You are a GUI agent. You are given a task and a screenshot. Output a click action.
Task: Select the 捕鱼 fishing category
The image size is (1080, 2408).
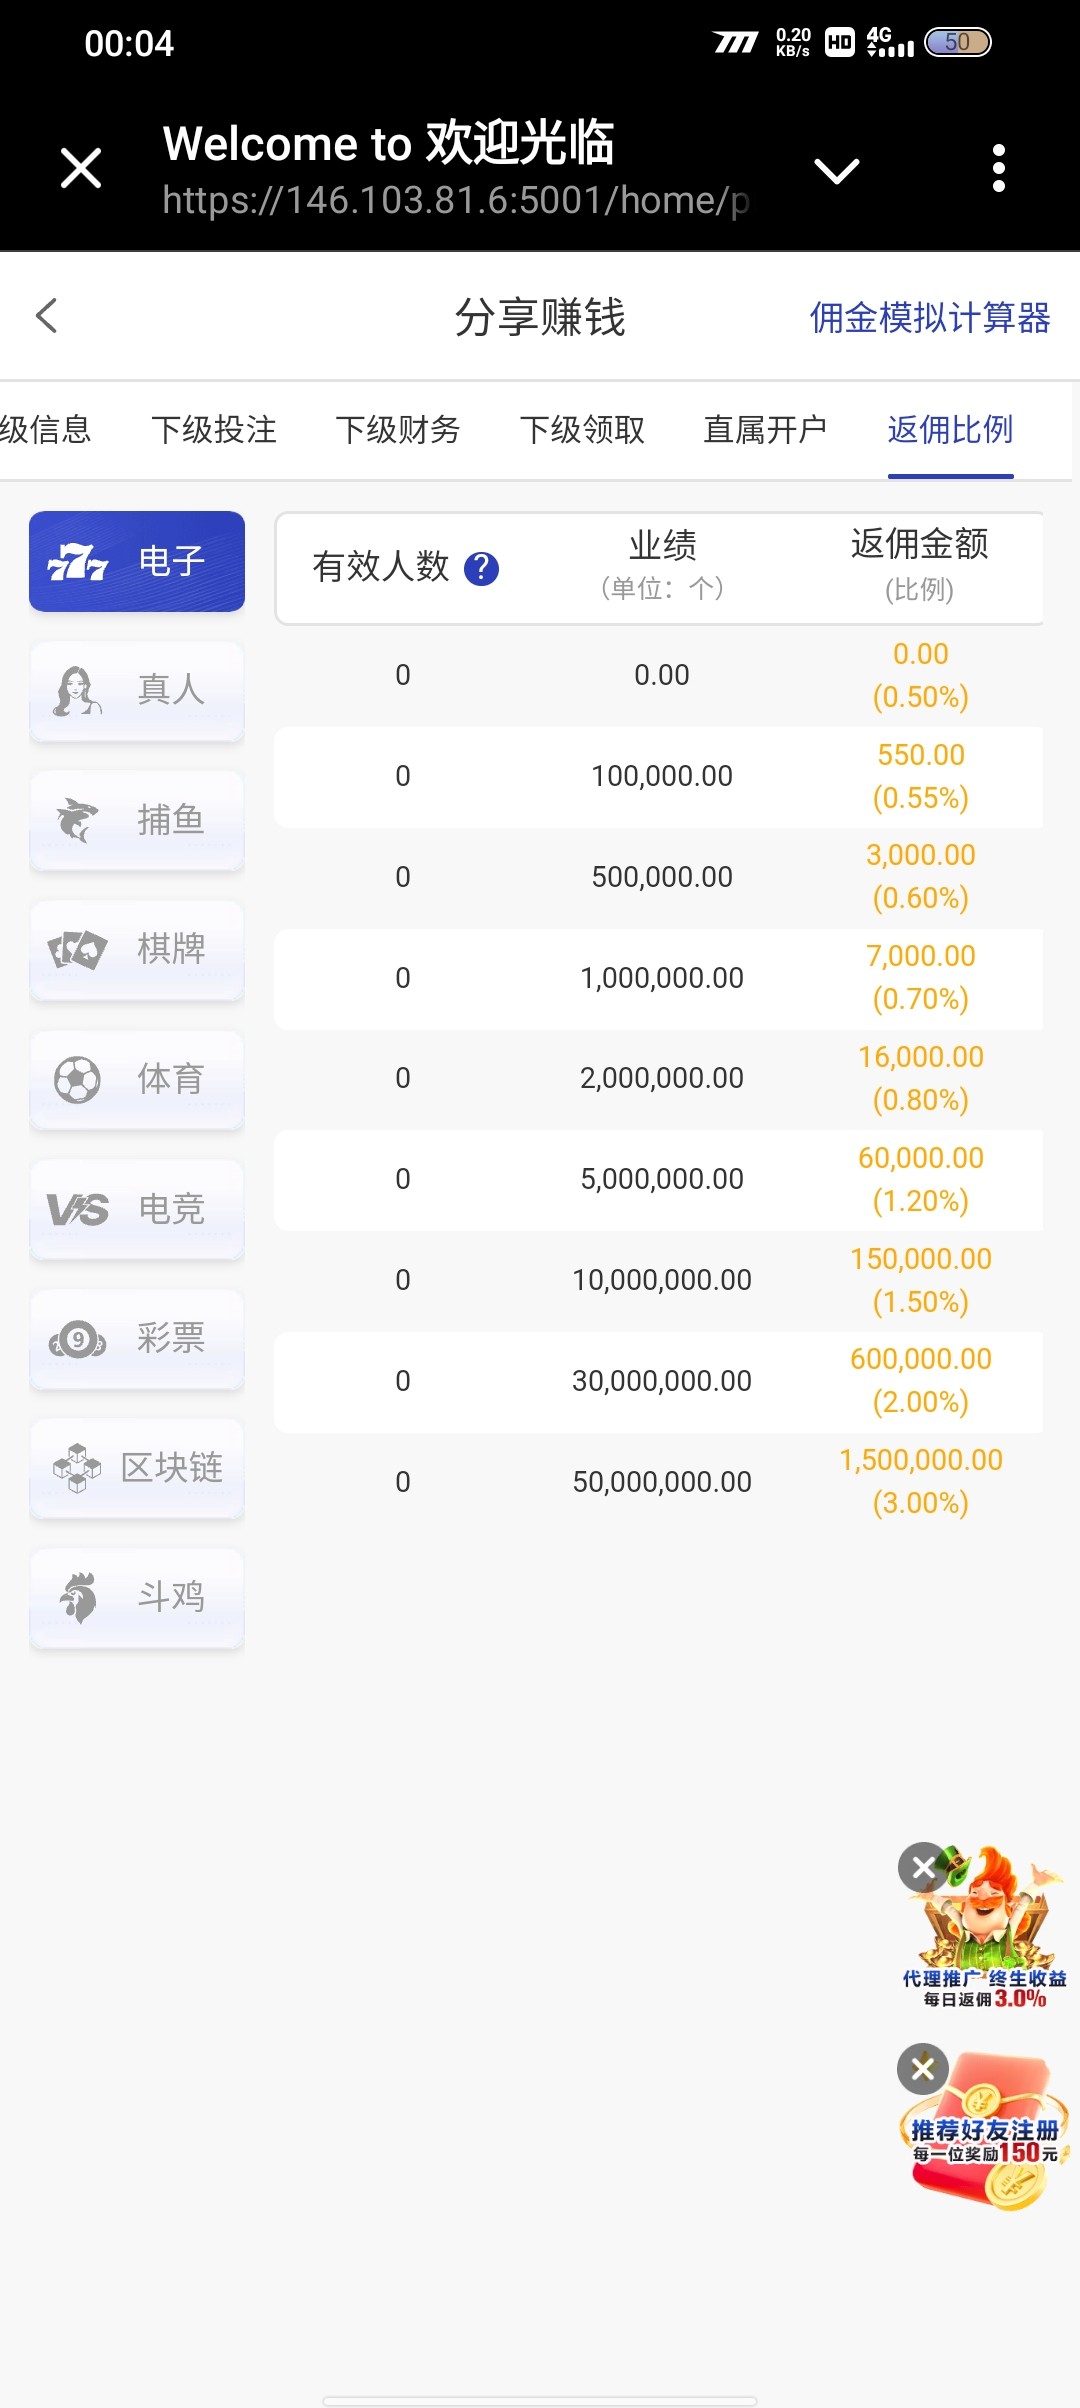pyautogui.click(x=137, y=820)
